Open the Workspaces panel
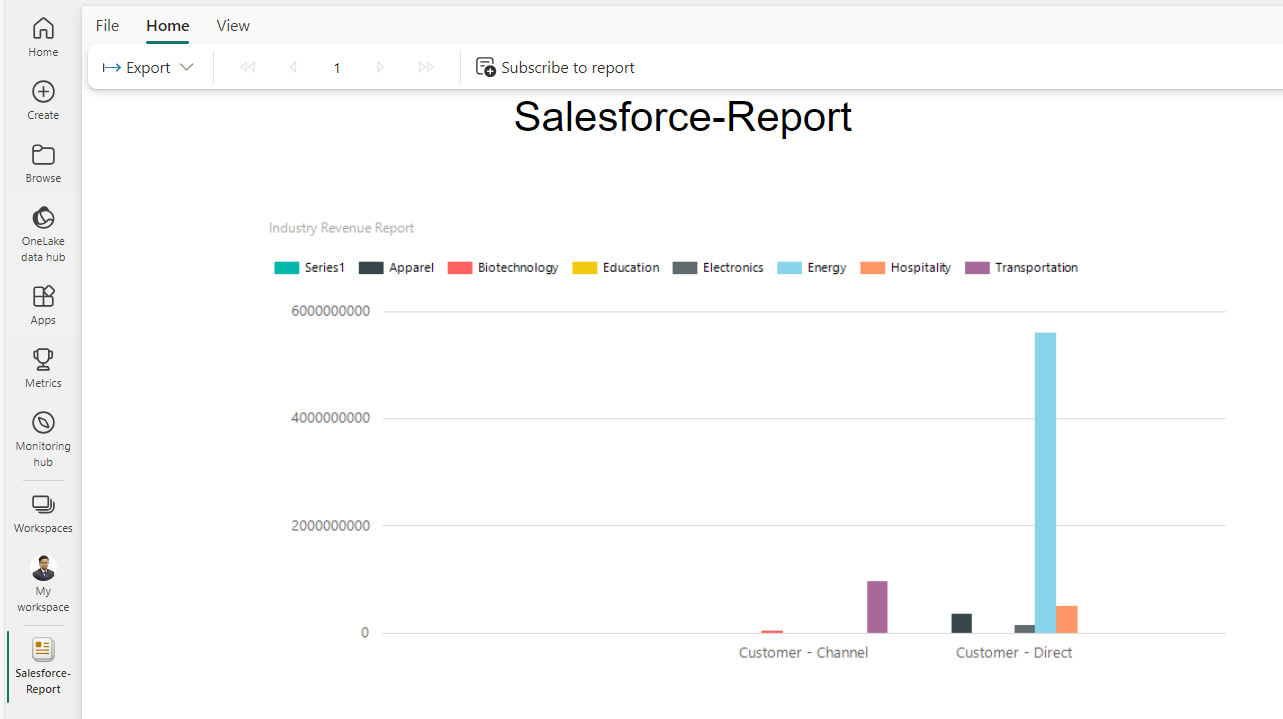This screenshot has height=719, width=1283. (x=43, y=513)
